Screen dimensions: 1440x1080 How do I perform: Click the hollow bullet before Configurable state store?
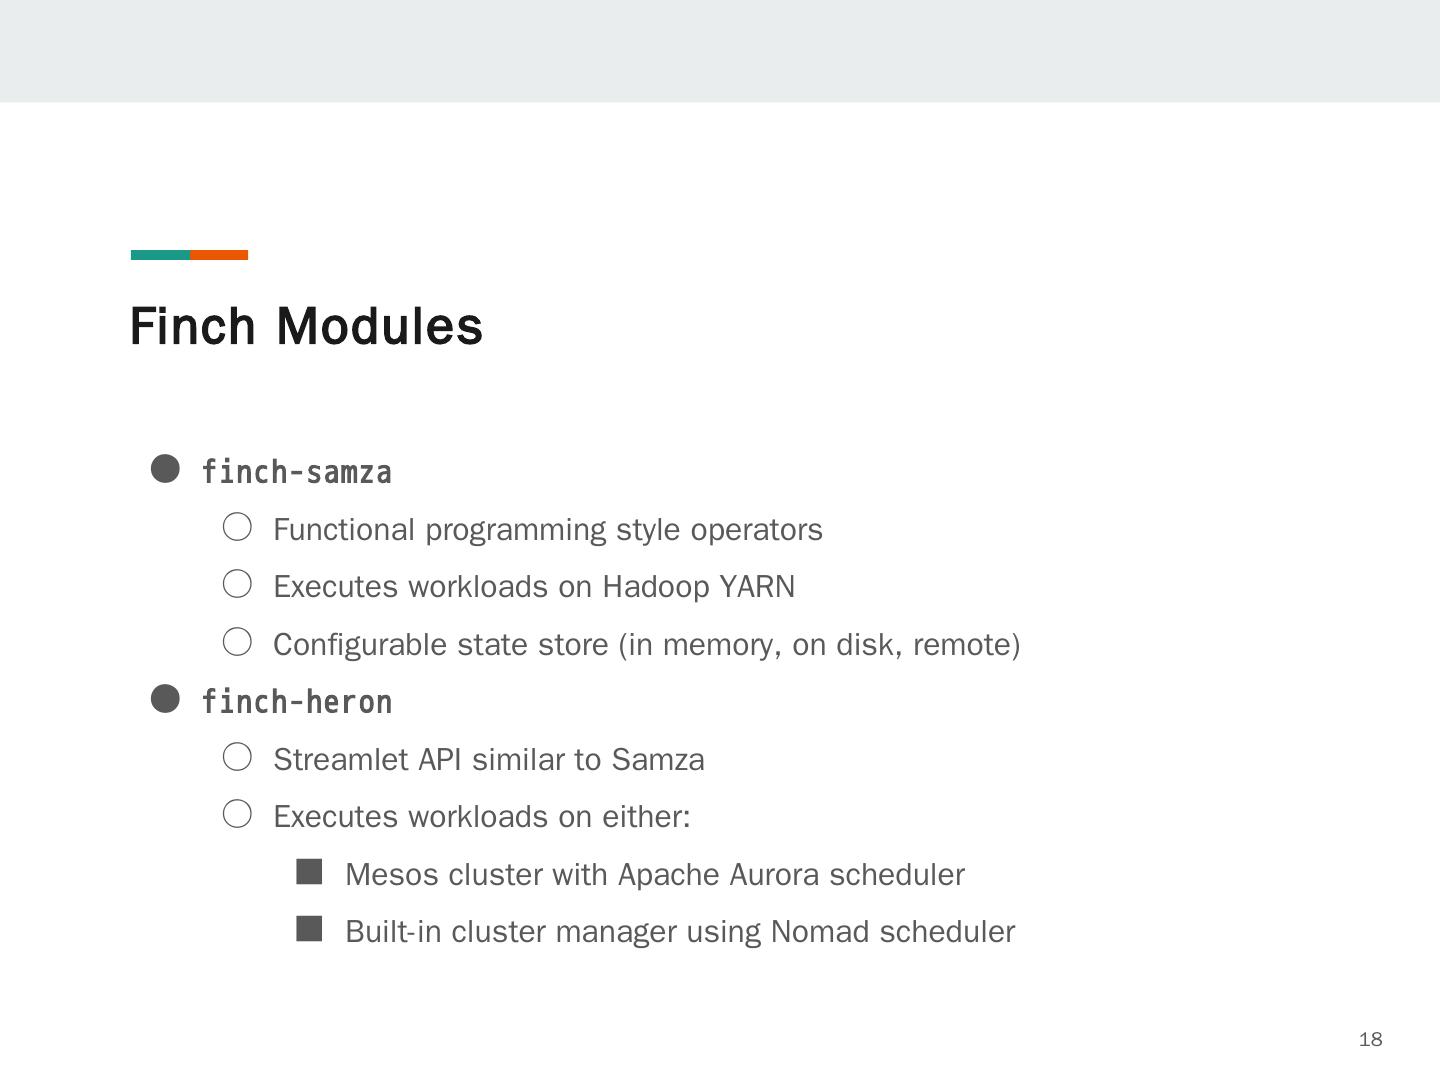point(237,642)
